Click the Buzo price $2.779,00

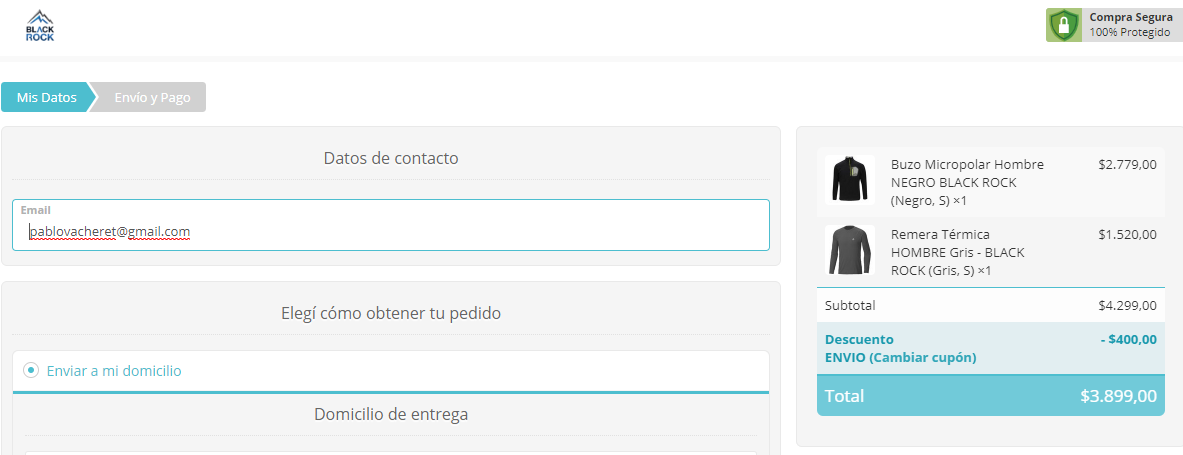(1127, 164)
